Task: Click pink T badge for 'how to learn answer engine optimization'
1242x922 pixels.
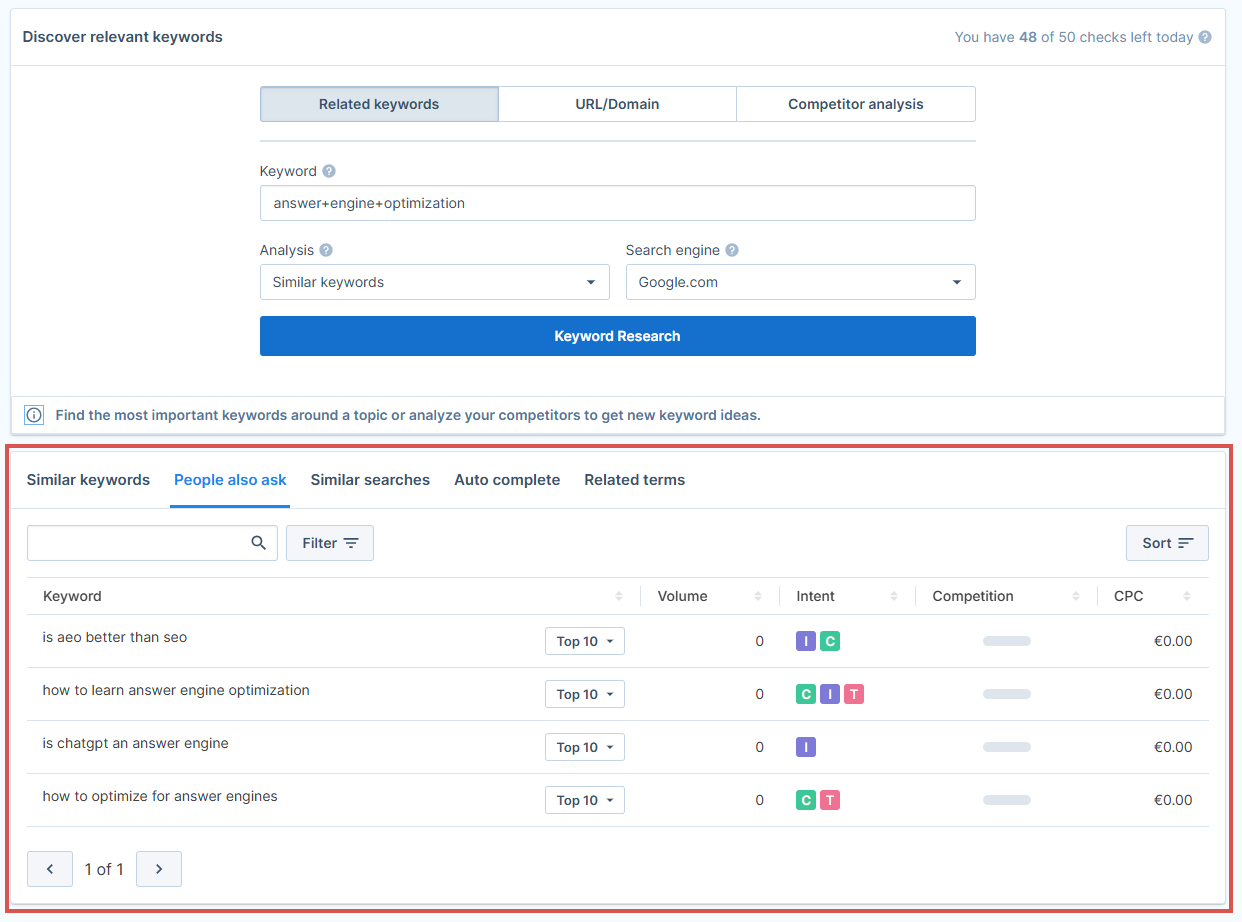Action: [854, 694]
